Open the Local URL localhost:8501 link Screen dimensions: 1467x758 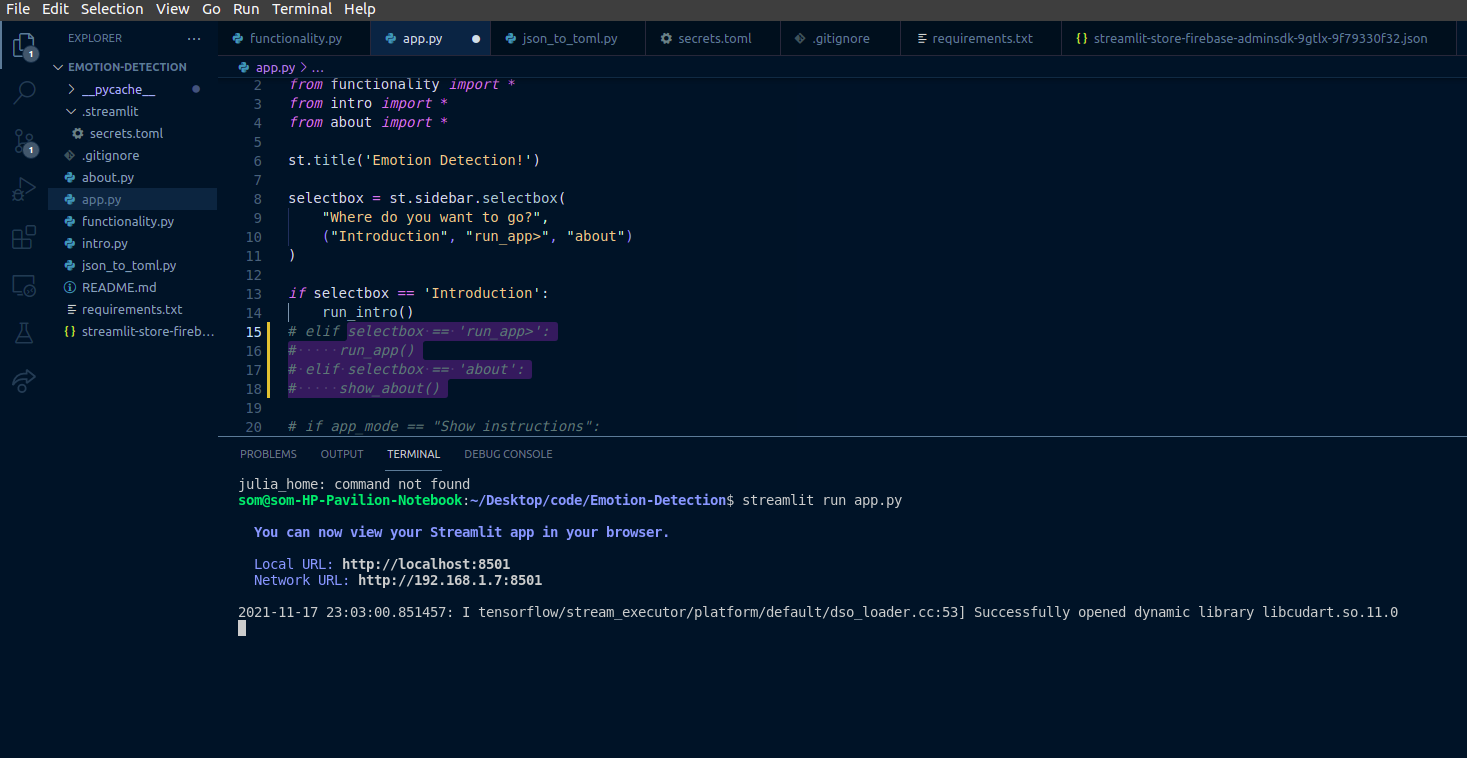[426, 563]
